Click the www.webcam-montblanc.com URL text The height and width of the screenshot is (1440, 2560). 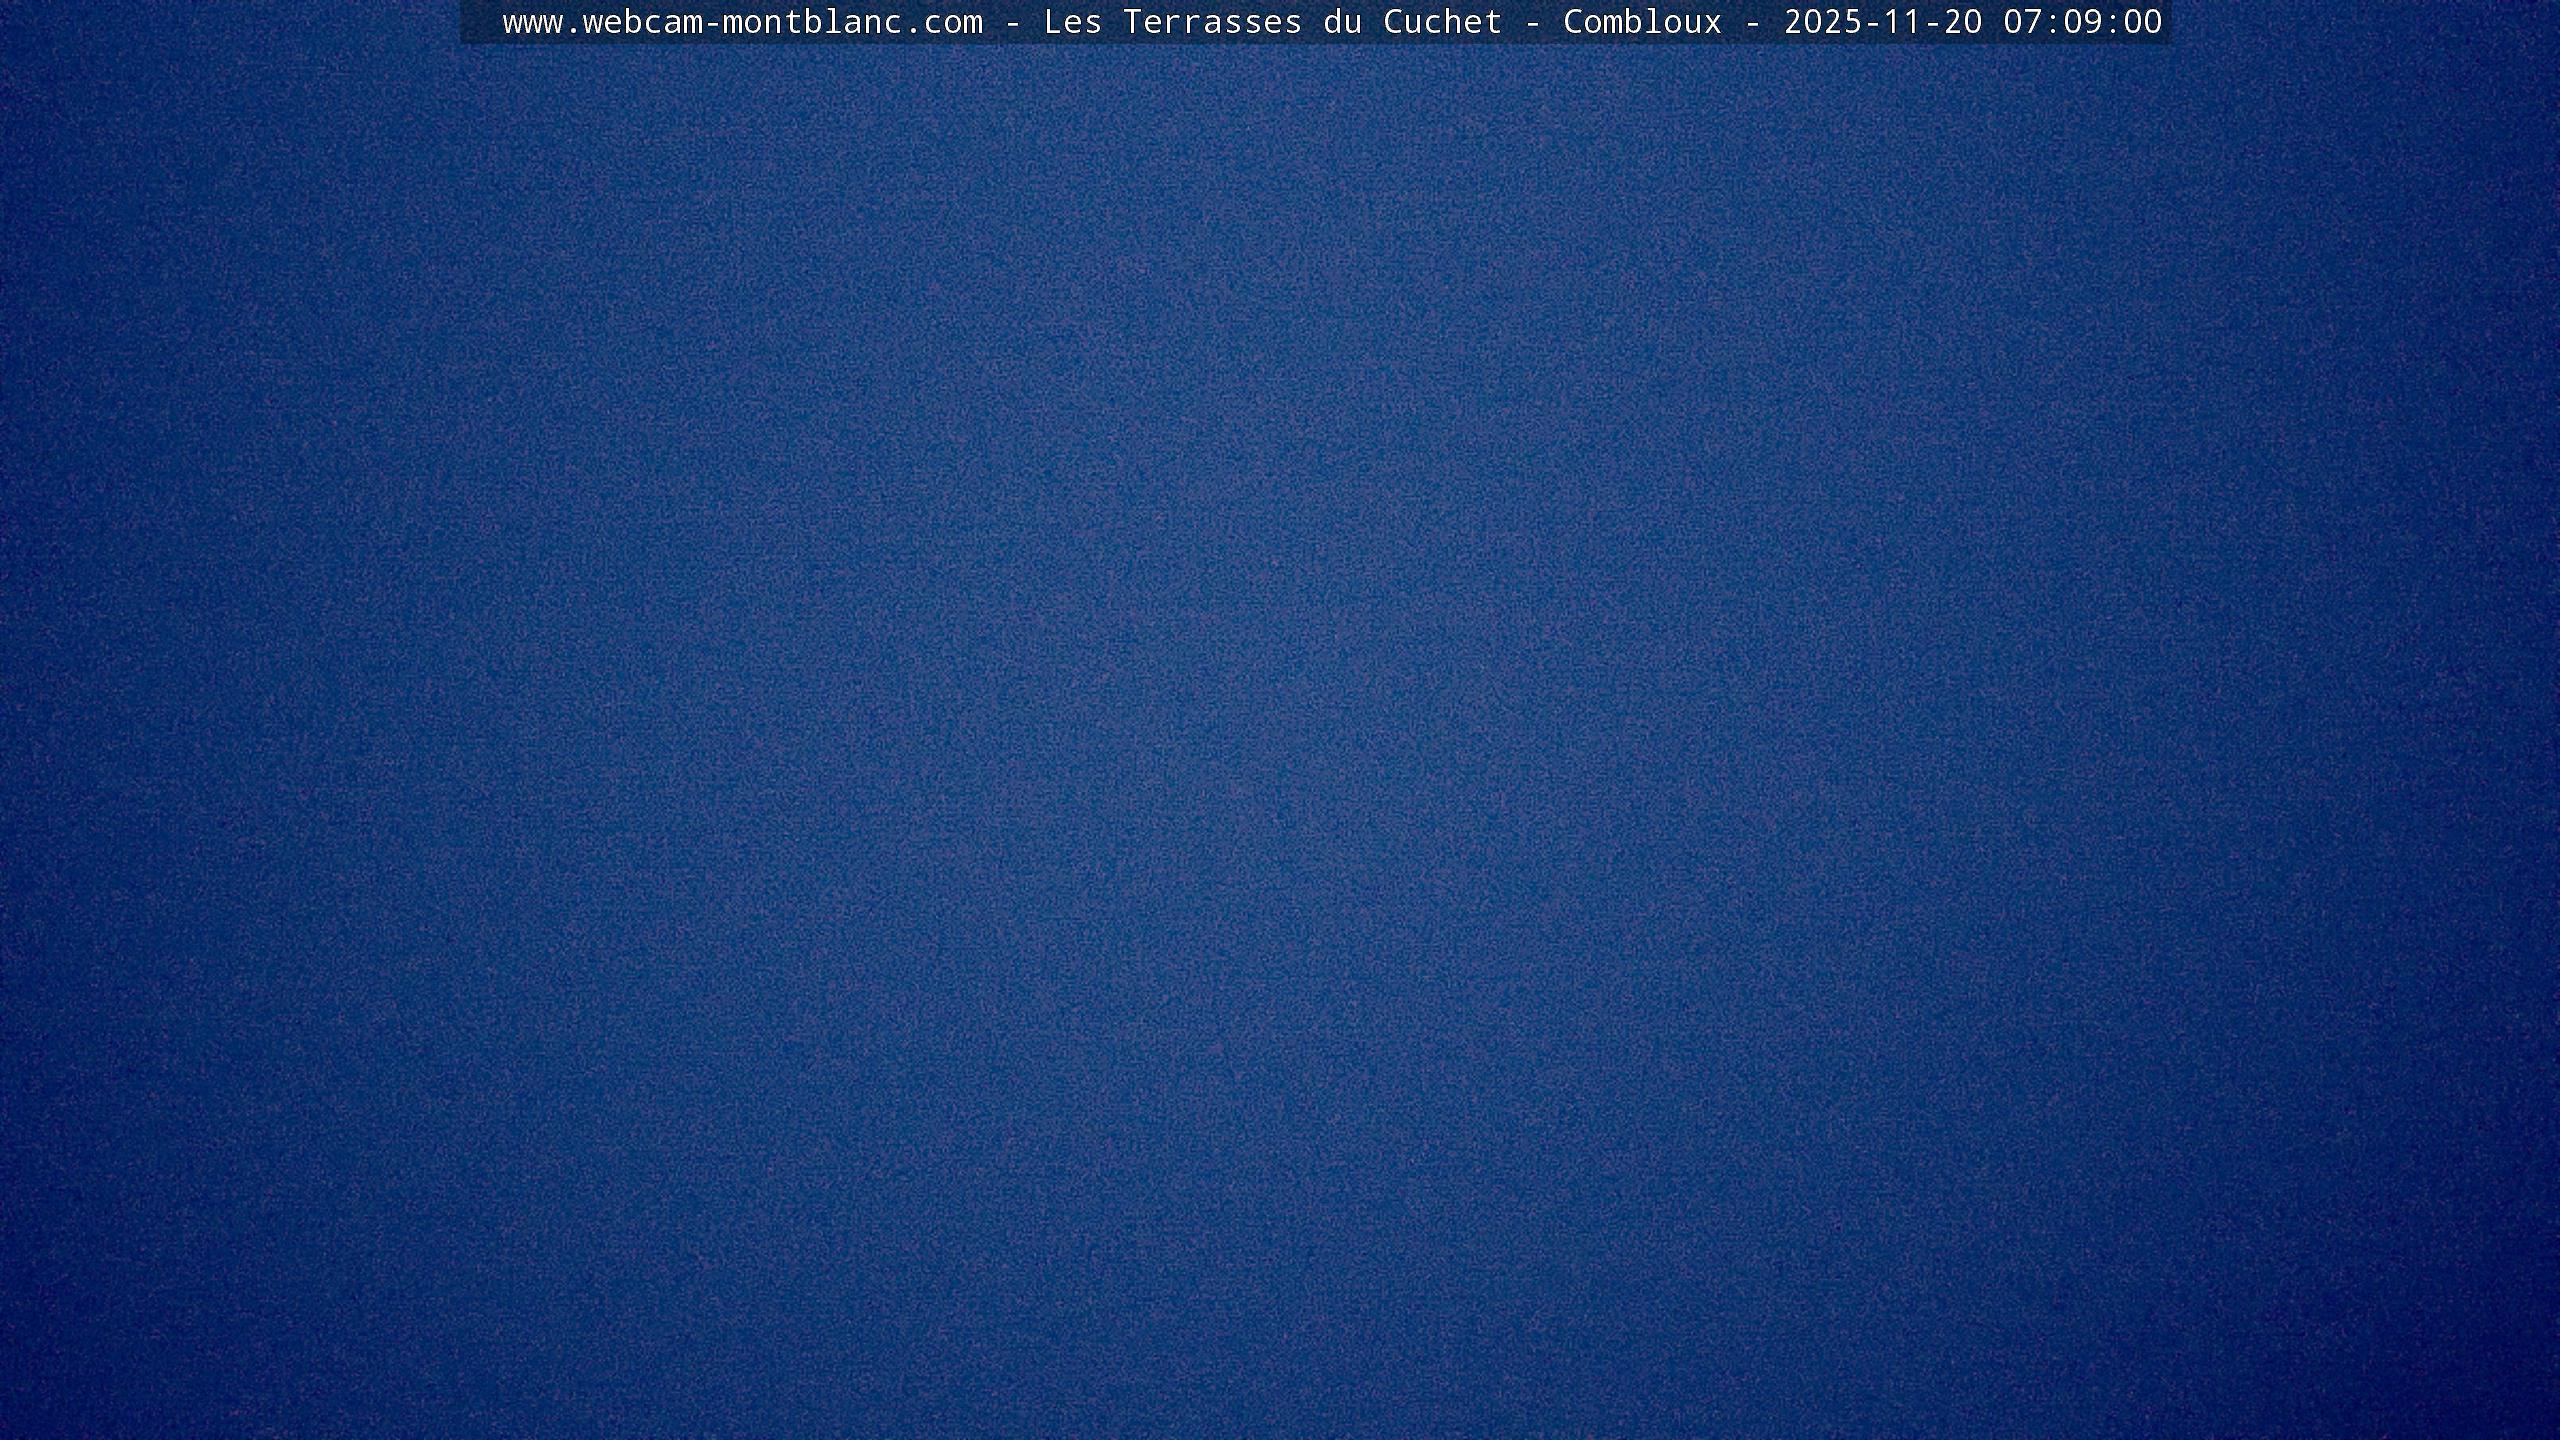[742, 22]
